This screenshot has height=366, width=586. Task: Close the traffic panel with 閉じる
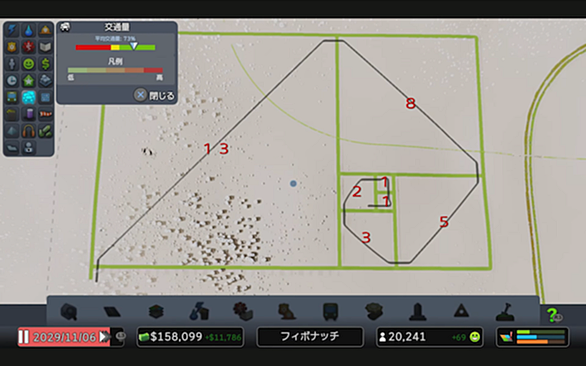click(x=154, y=95)
